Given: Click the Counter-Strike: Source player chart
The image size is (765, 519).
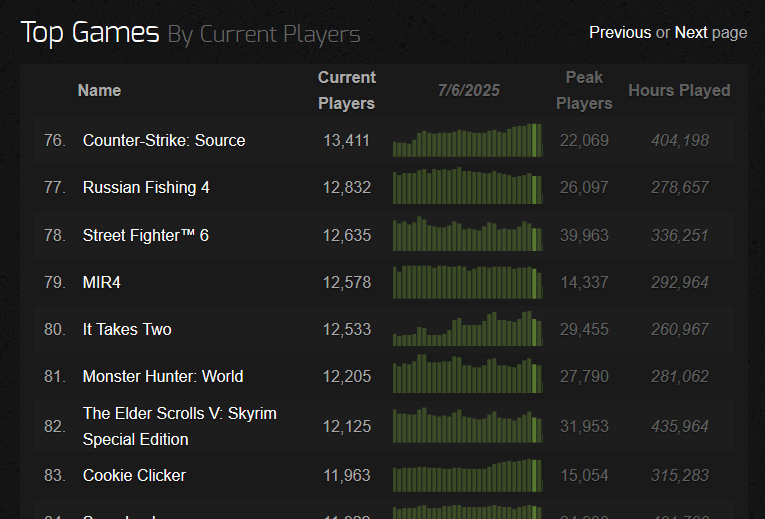Looking at the screenshot, I should (467, 140).
